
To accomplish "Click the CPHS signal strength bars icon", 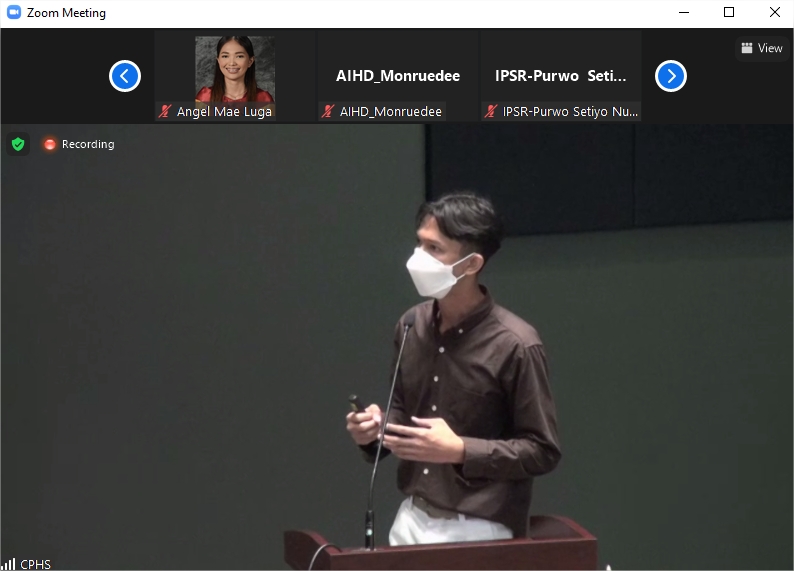I will coord(8,564).
